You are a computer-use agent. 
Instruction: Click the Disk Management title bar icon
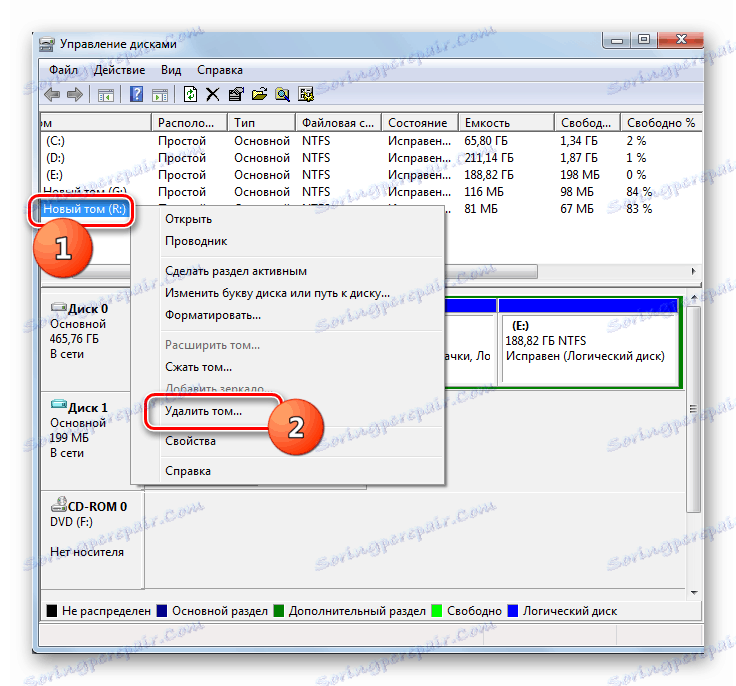click(x=47, y=44)
